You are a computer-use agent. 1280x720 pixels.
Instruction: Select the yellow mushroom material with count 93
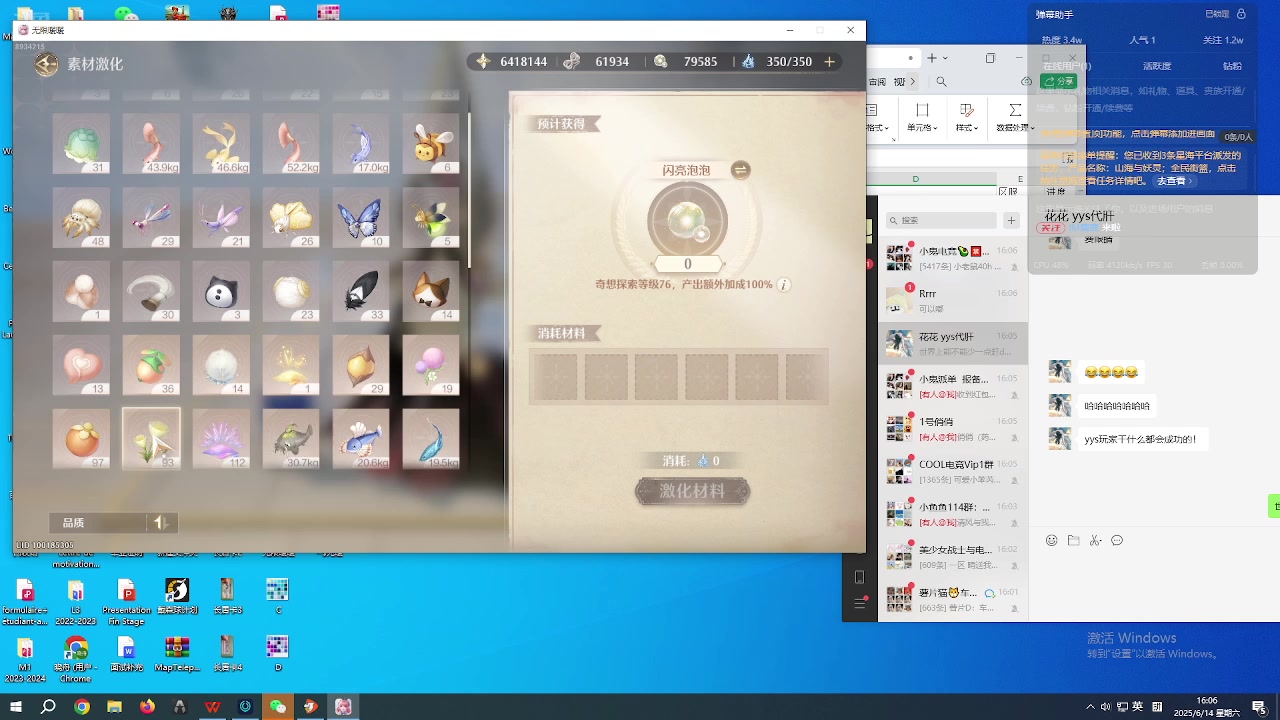click(151, 439)
